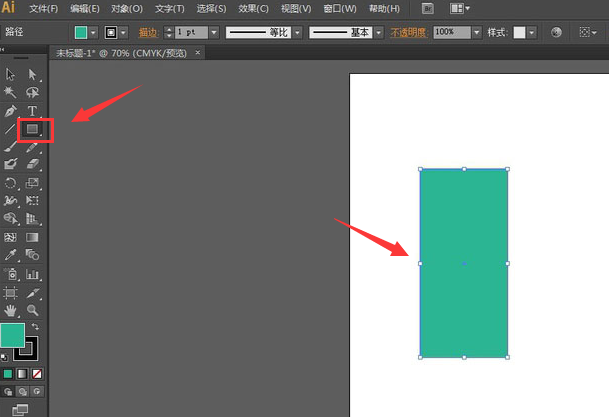Open the 文件(F) menu
This screenshot has width=609, height=417.
point(43,8)
